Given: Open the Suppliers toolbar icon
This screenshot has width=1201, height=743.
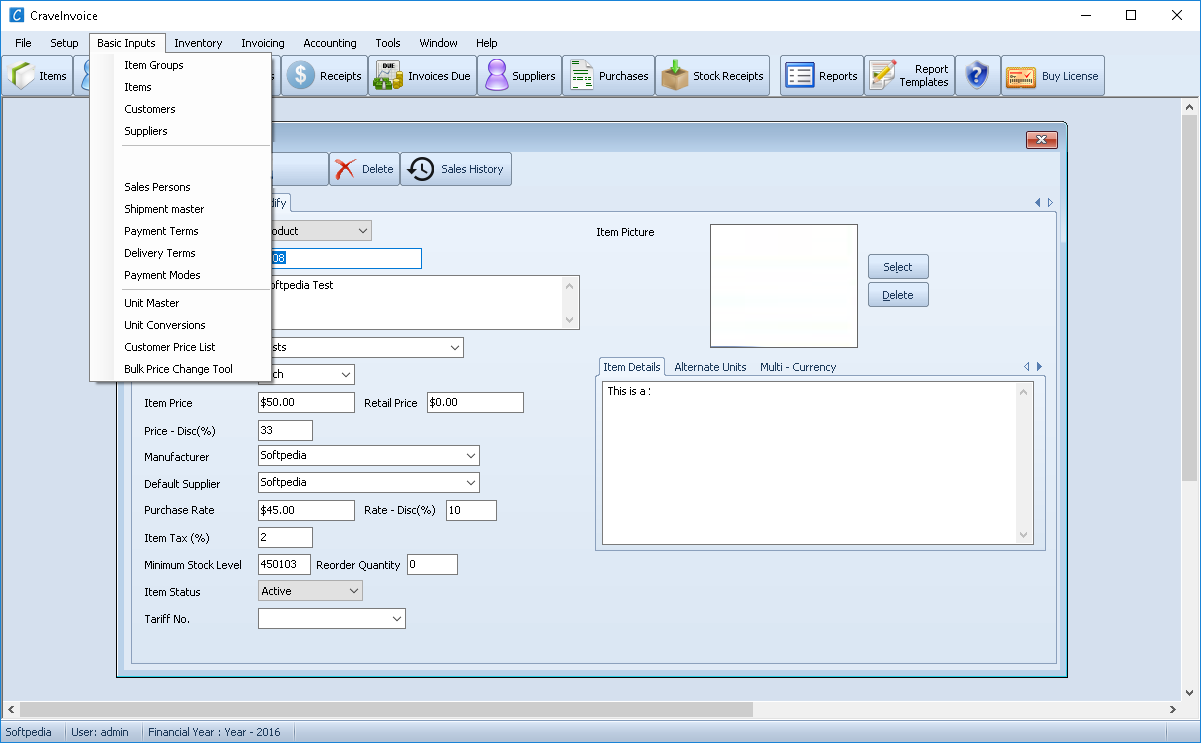Looking at the screenshot, I should pyautogui.click(x=518, y=76).
